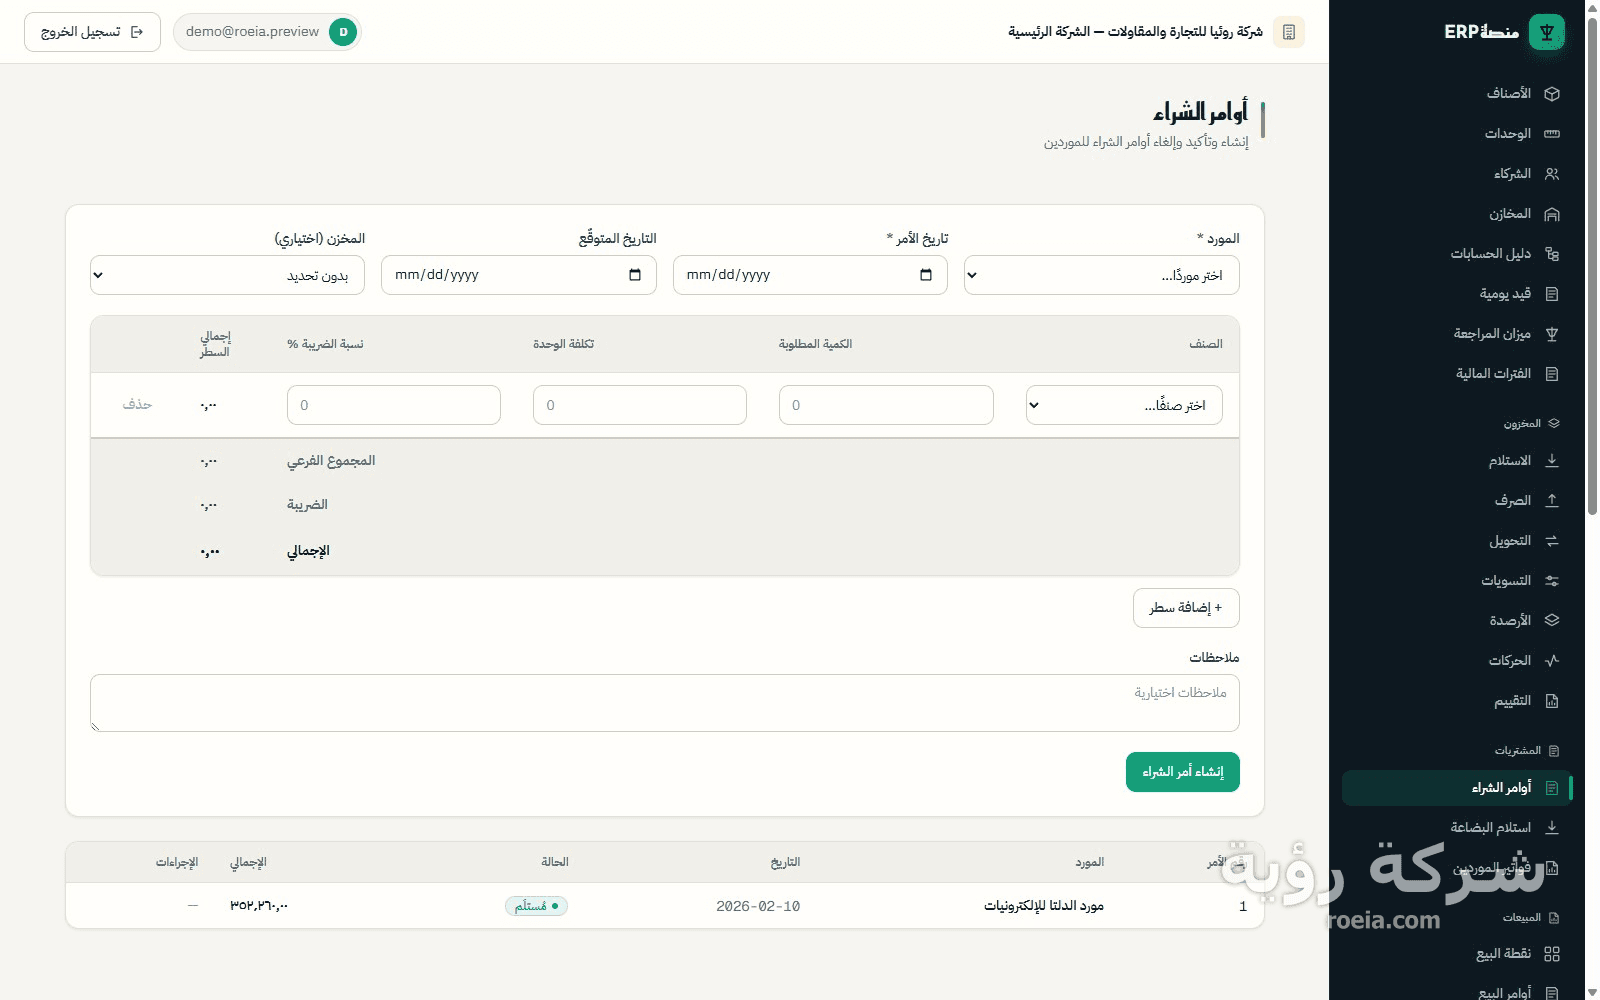Click the status (الحالة) column header
The width and height of the screenshot is (1600, 1000).
click(x=555, y=862)
